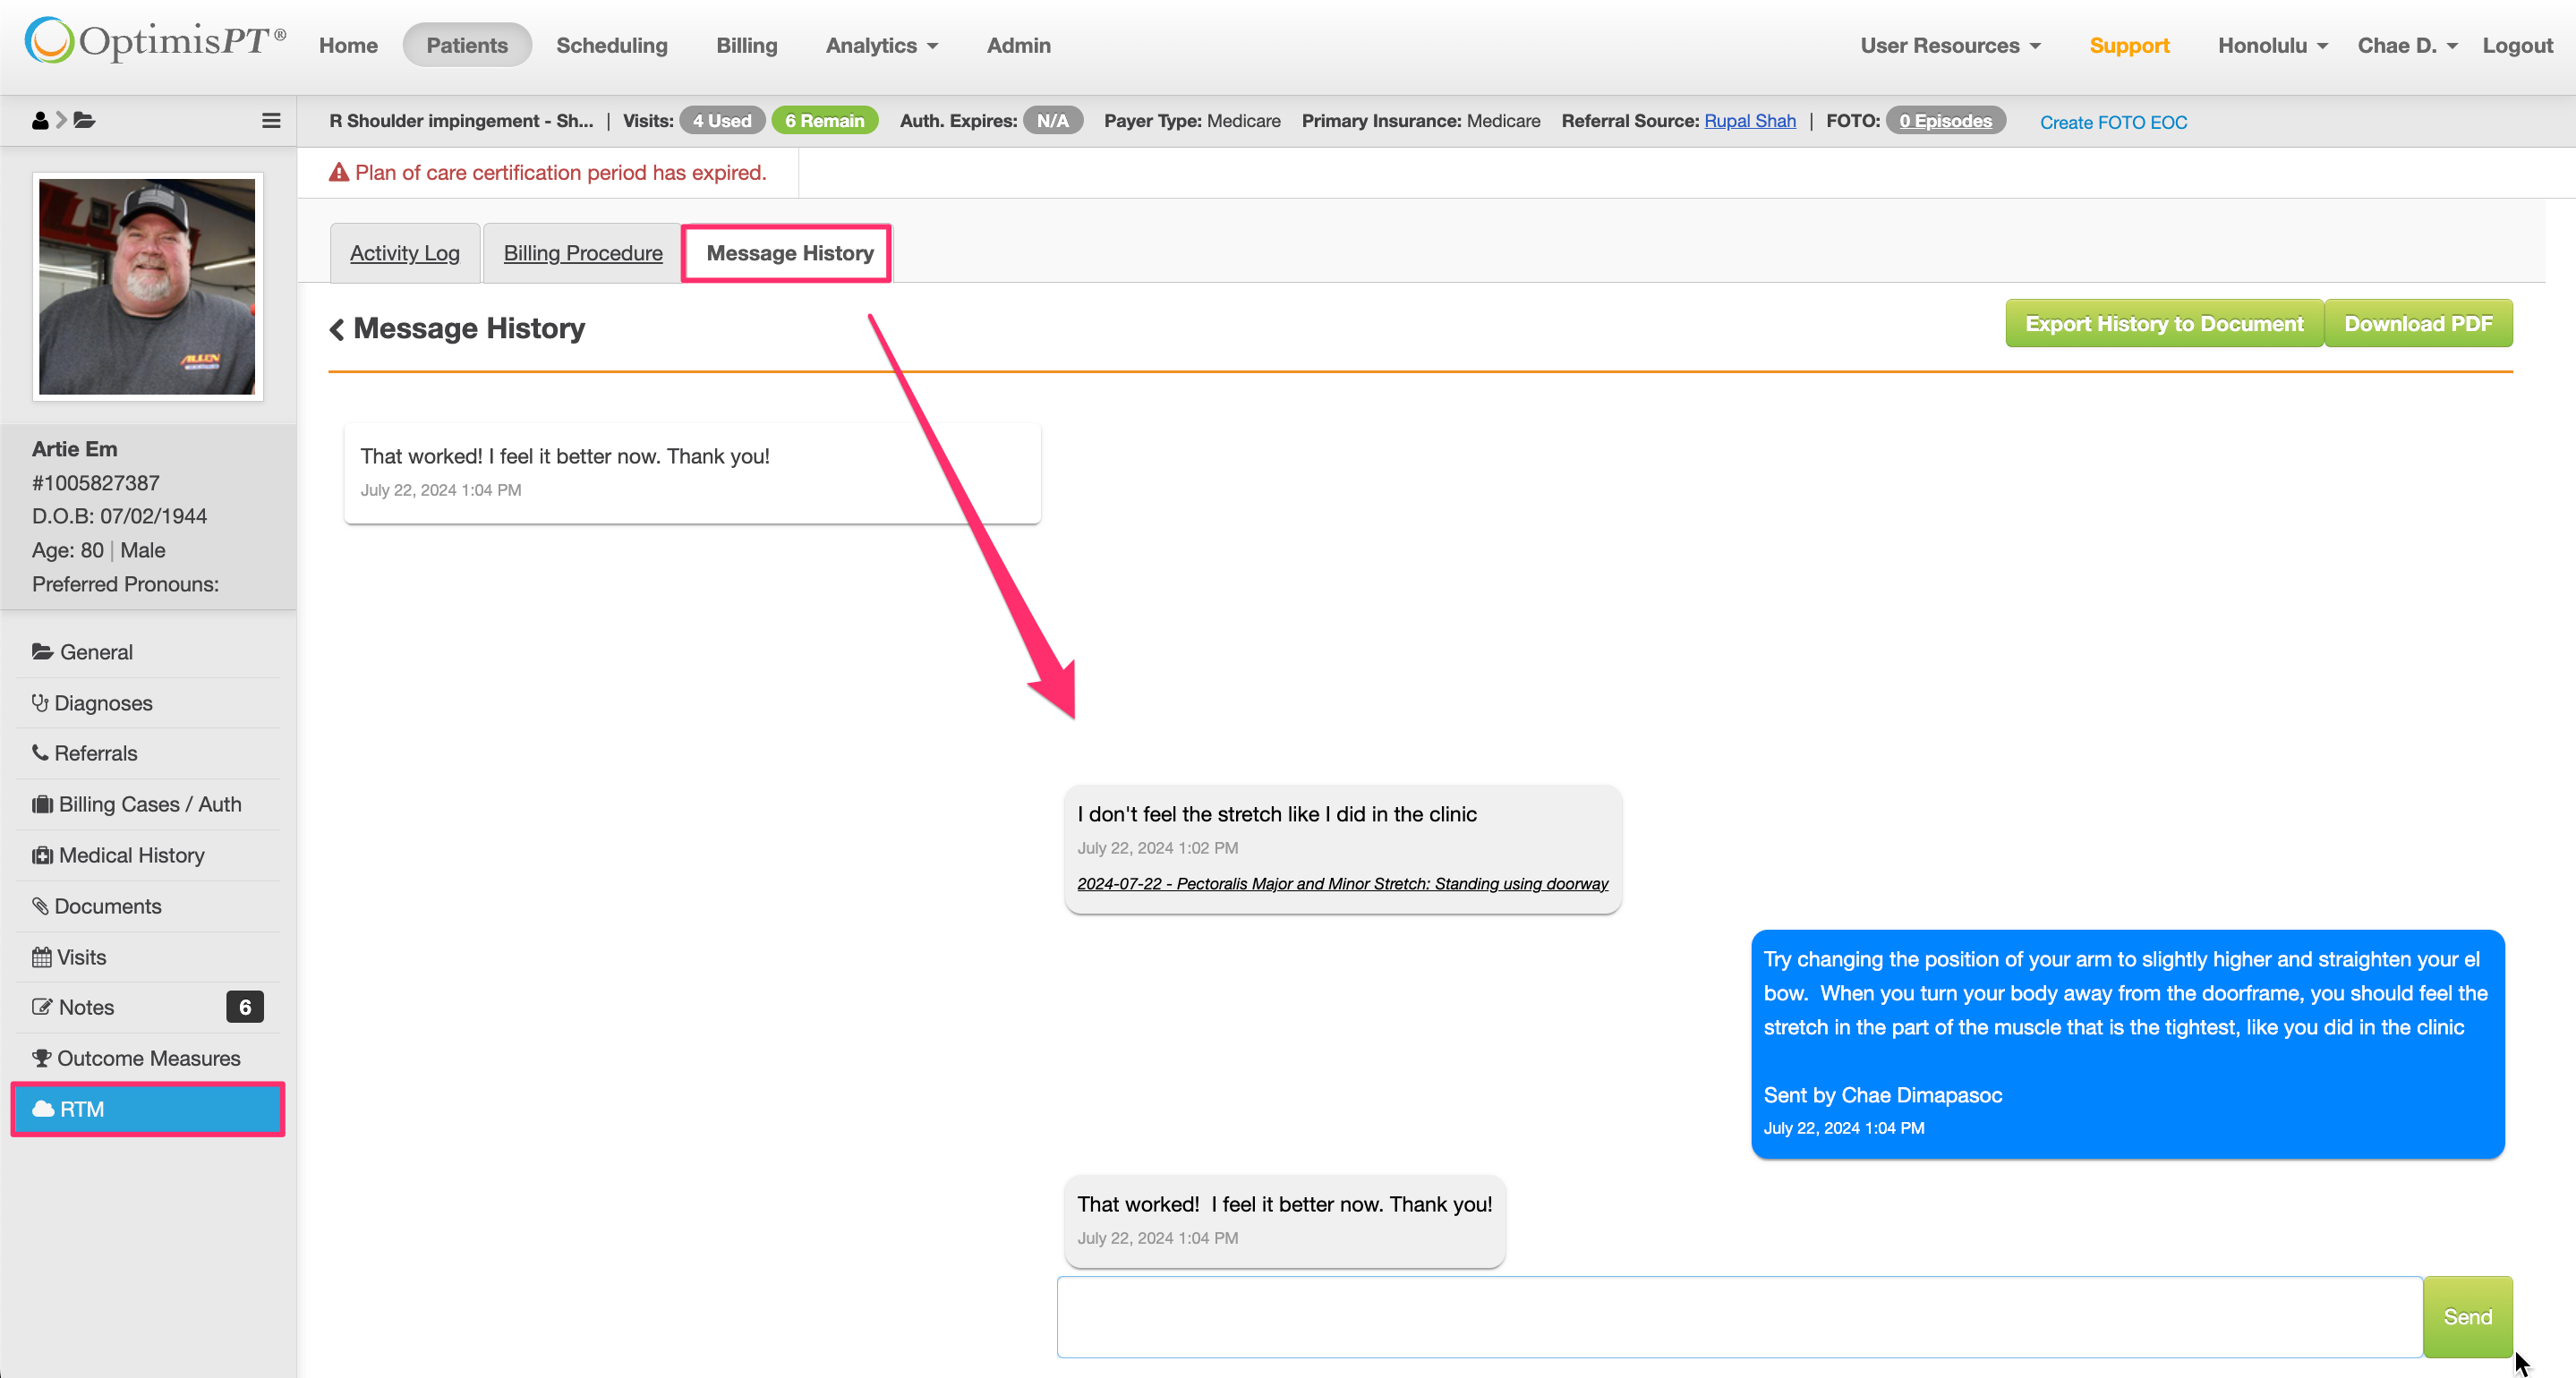This screenshot has width=2576, height=1378.
Task: Click the patient photo thumbnail
Action: pyautogui.click(x=147, y=287)
